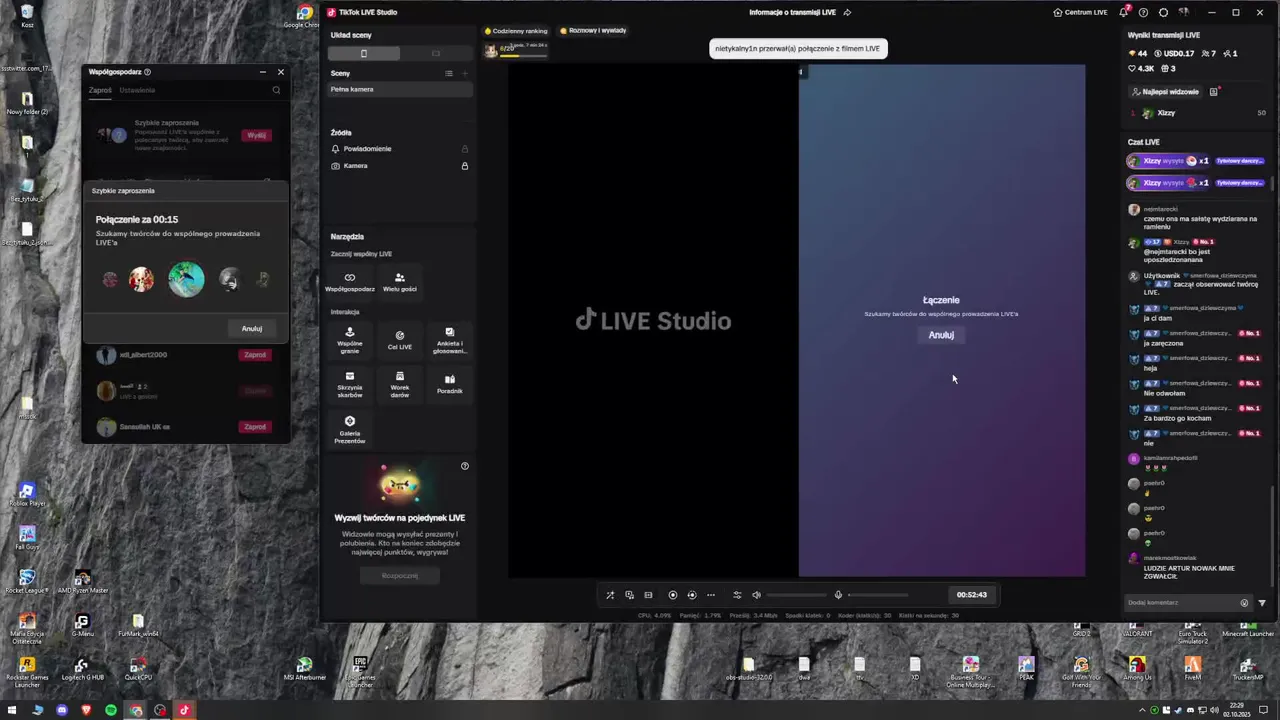
Task: Switch to Ustawienia tab in Współgospodarz window
Action: 137,90
